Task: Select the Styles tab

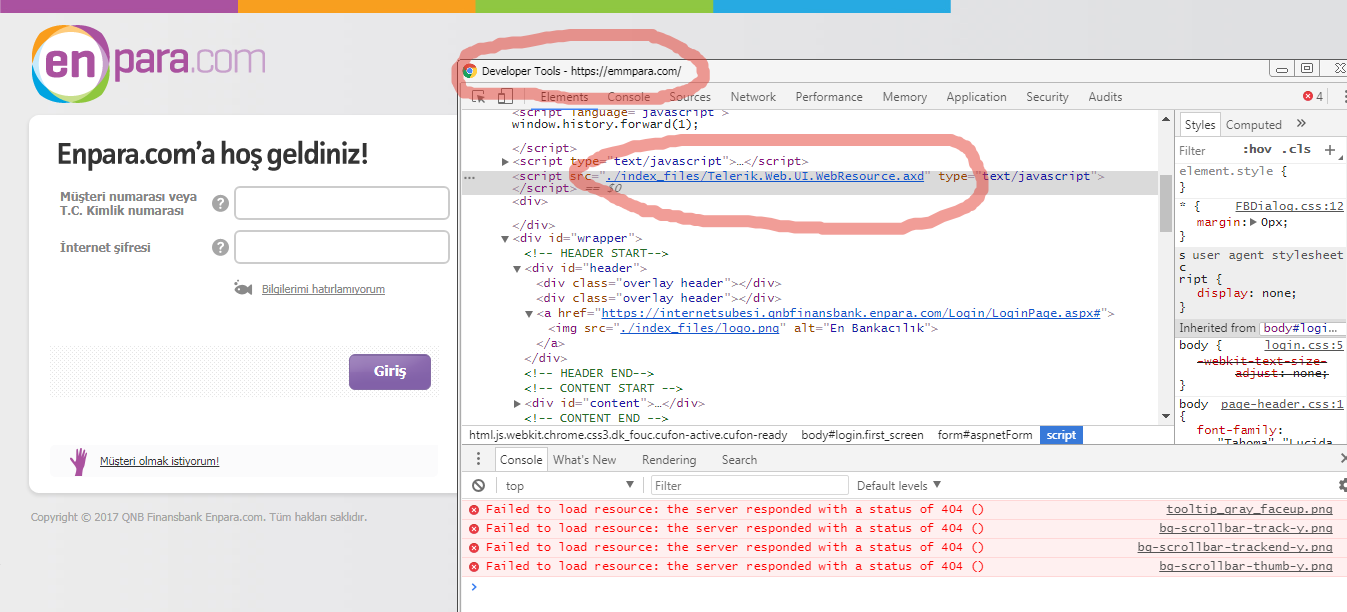Action: [x=1199, y=125]
